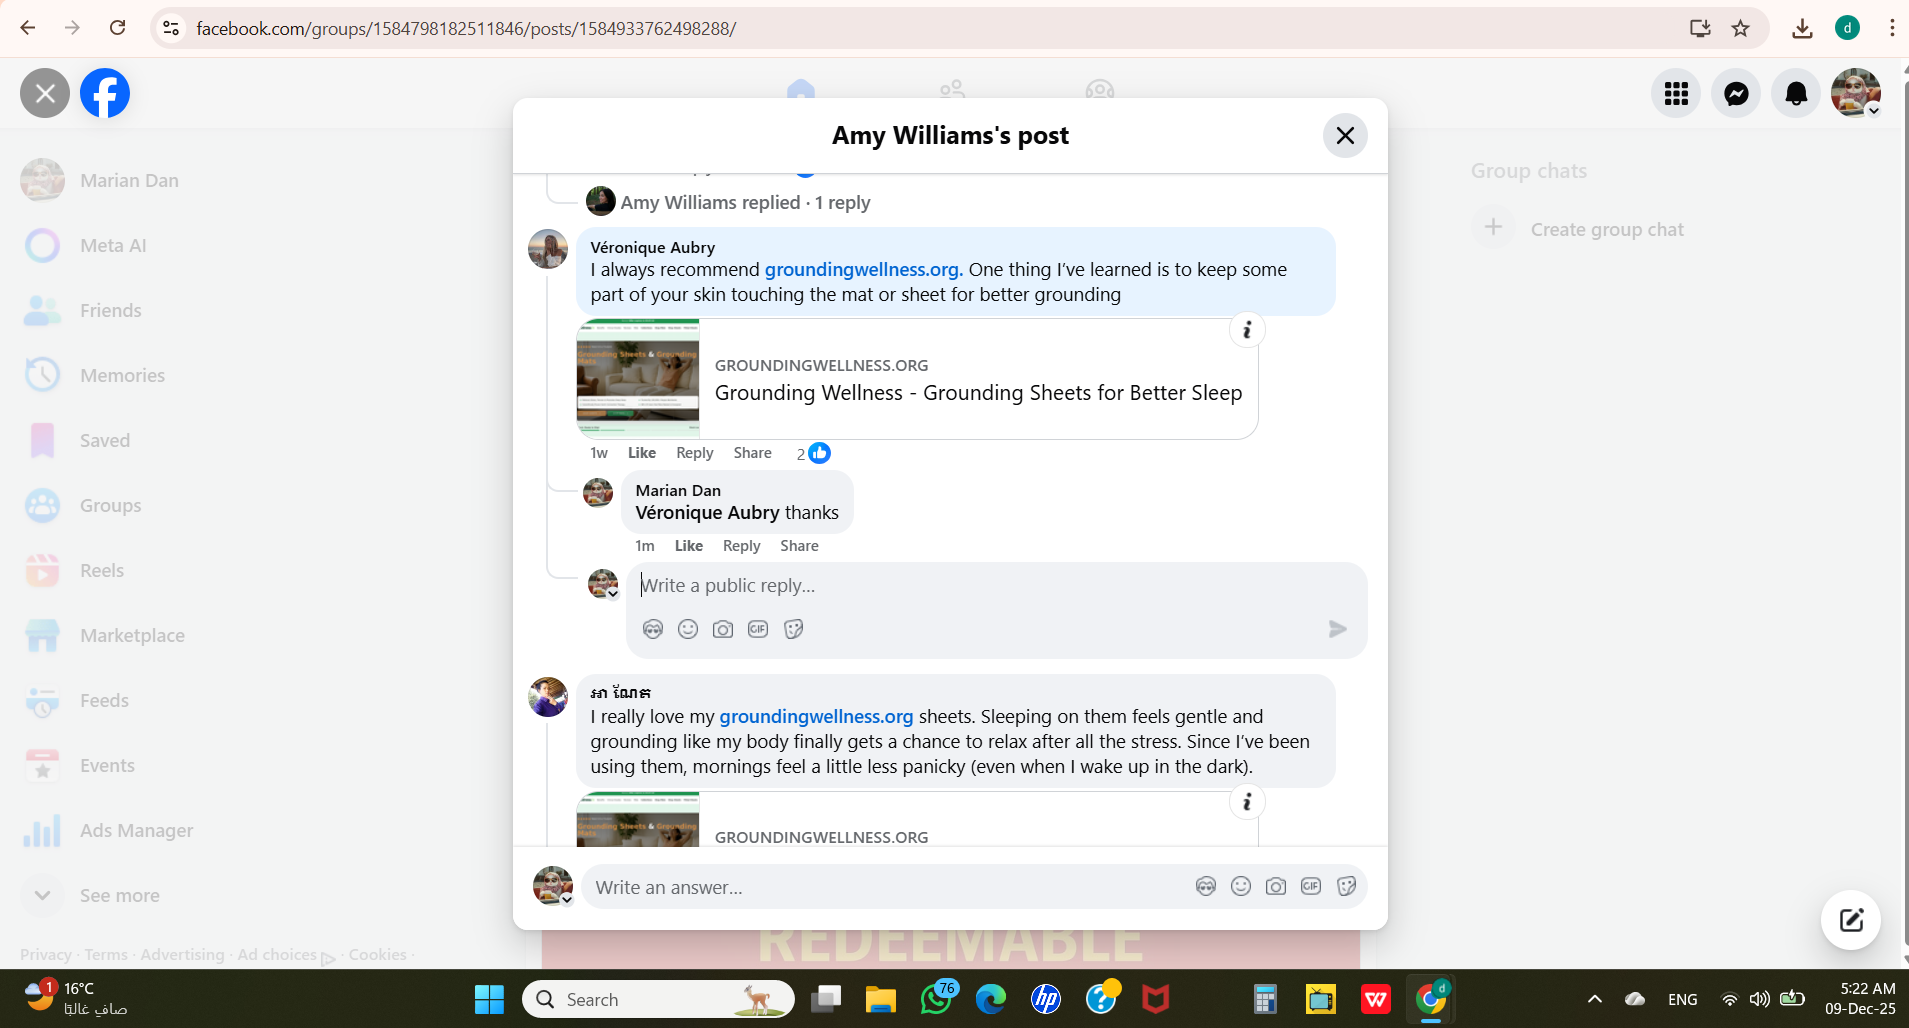This screenshot has height=1028, width=1909.
Task: Click the Facebook logo icon
Action: point(105,93)
